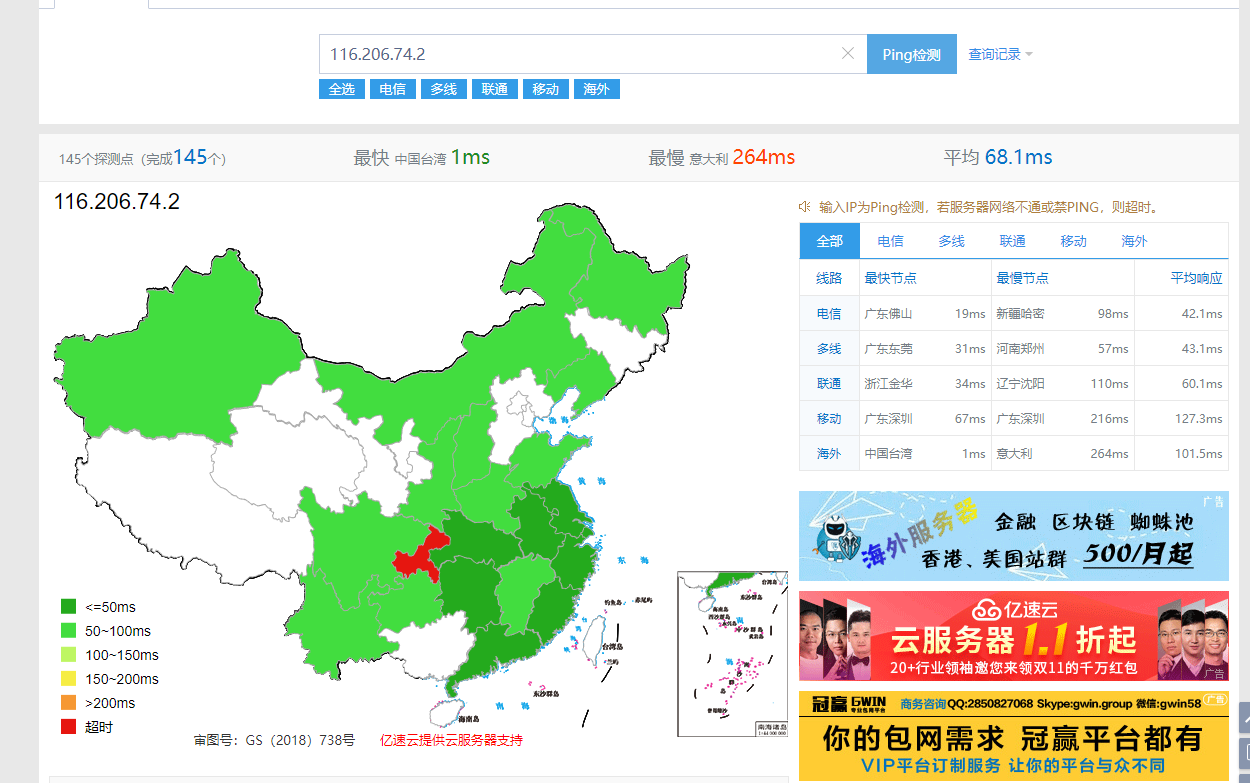This screenshot has height=783, width=1250.
Task: Click the robot mascot in 海外服务器 ad
Action: (x=835, y=535)
